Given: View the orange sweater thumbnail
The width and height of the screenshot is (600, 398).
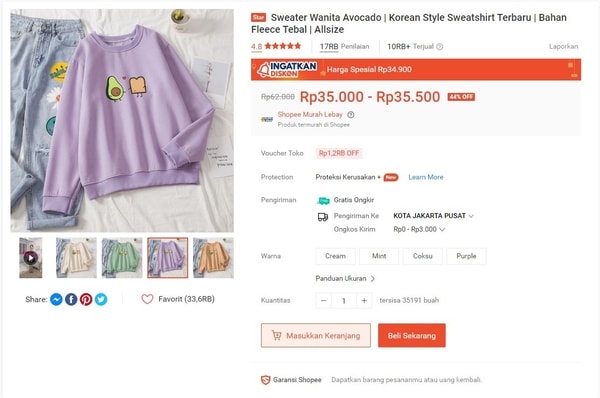Looking at the screenshot, I should pyautogui.click(x=213, y=258).
